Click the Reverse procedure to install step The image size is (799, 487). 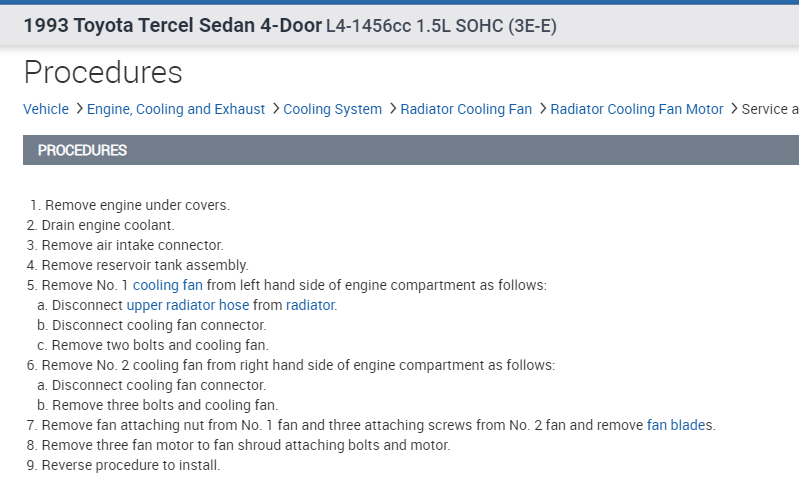[x=130, y=465]
